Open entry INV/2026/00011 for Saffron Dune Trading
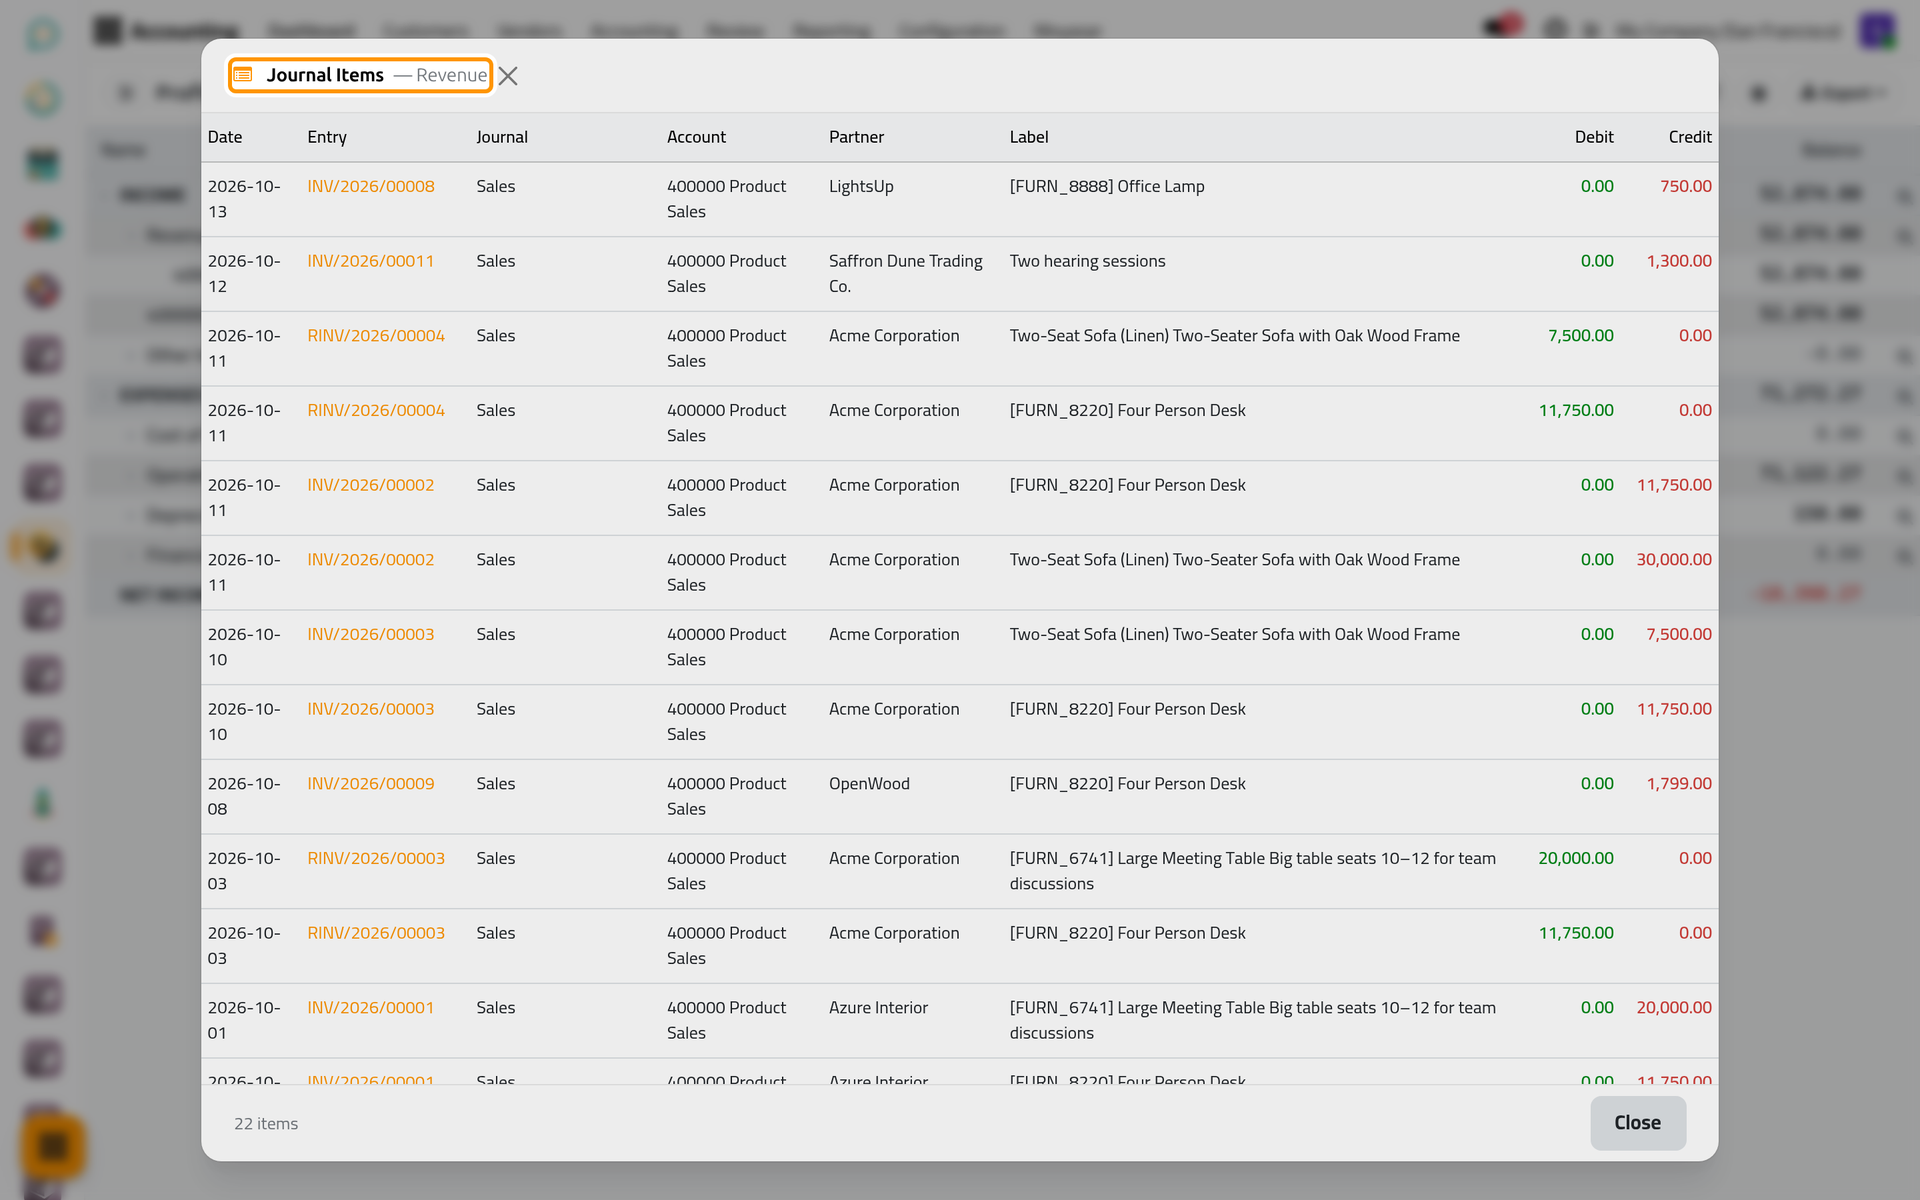1920x1200 pixels. (x=371, y=261)
